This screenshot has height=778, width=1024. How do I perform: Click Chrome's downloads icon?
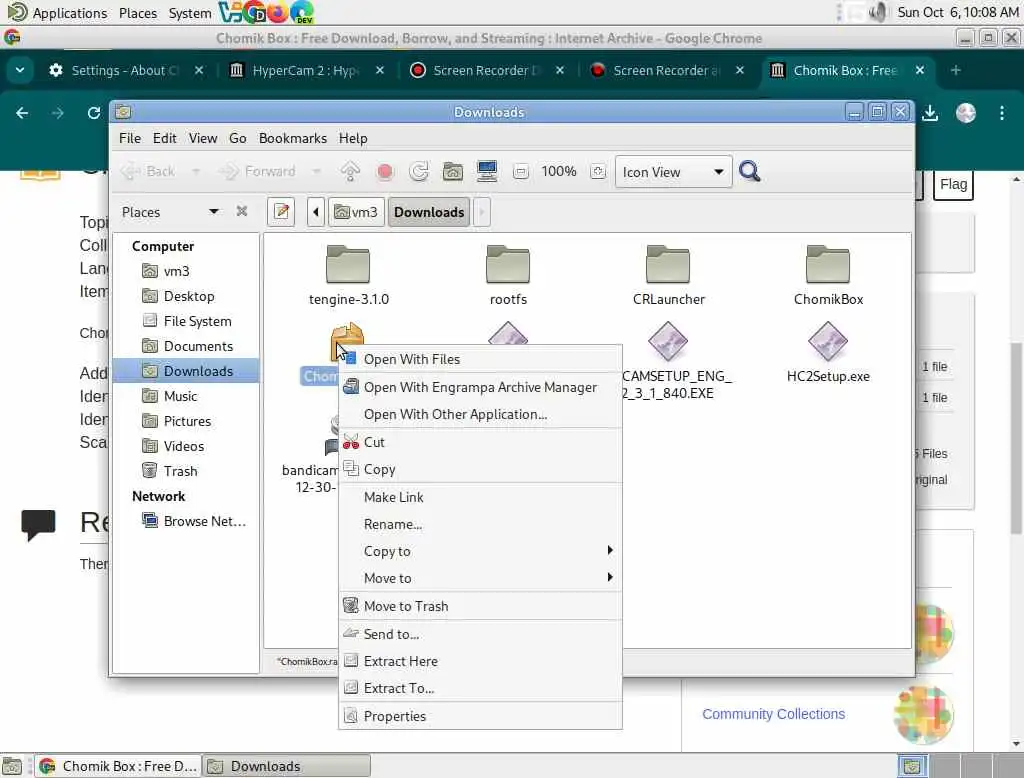point(930,113)
